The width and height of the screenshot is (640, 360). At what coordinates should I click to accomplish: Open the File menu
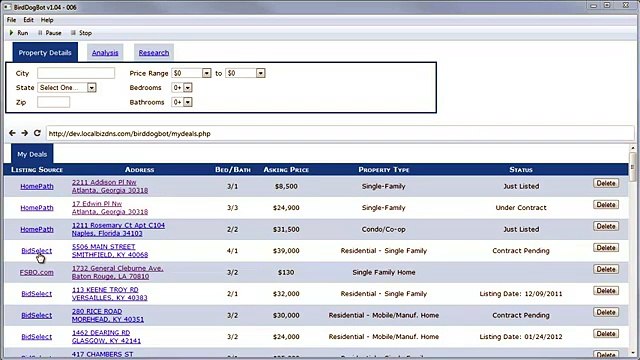click(x=11, y=20)
